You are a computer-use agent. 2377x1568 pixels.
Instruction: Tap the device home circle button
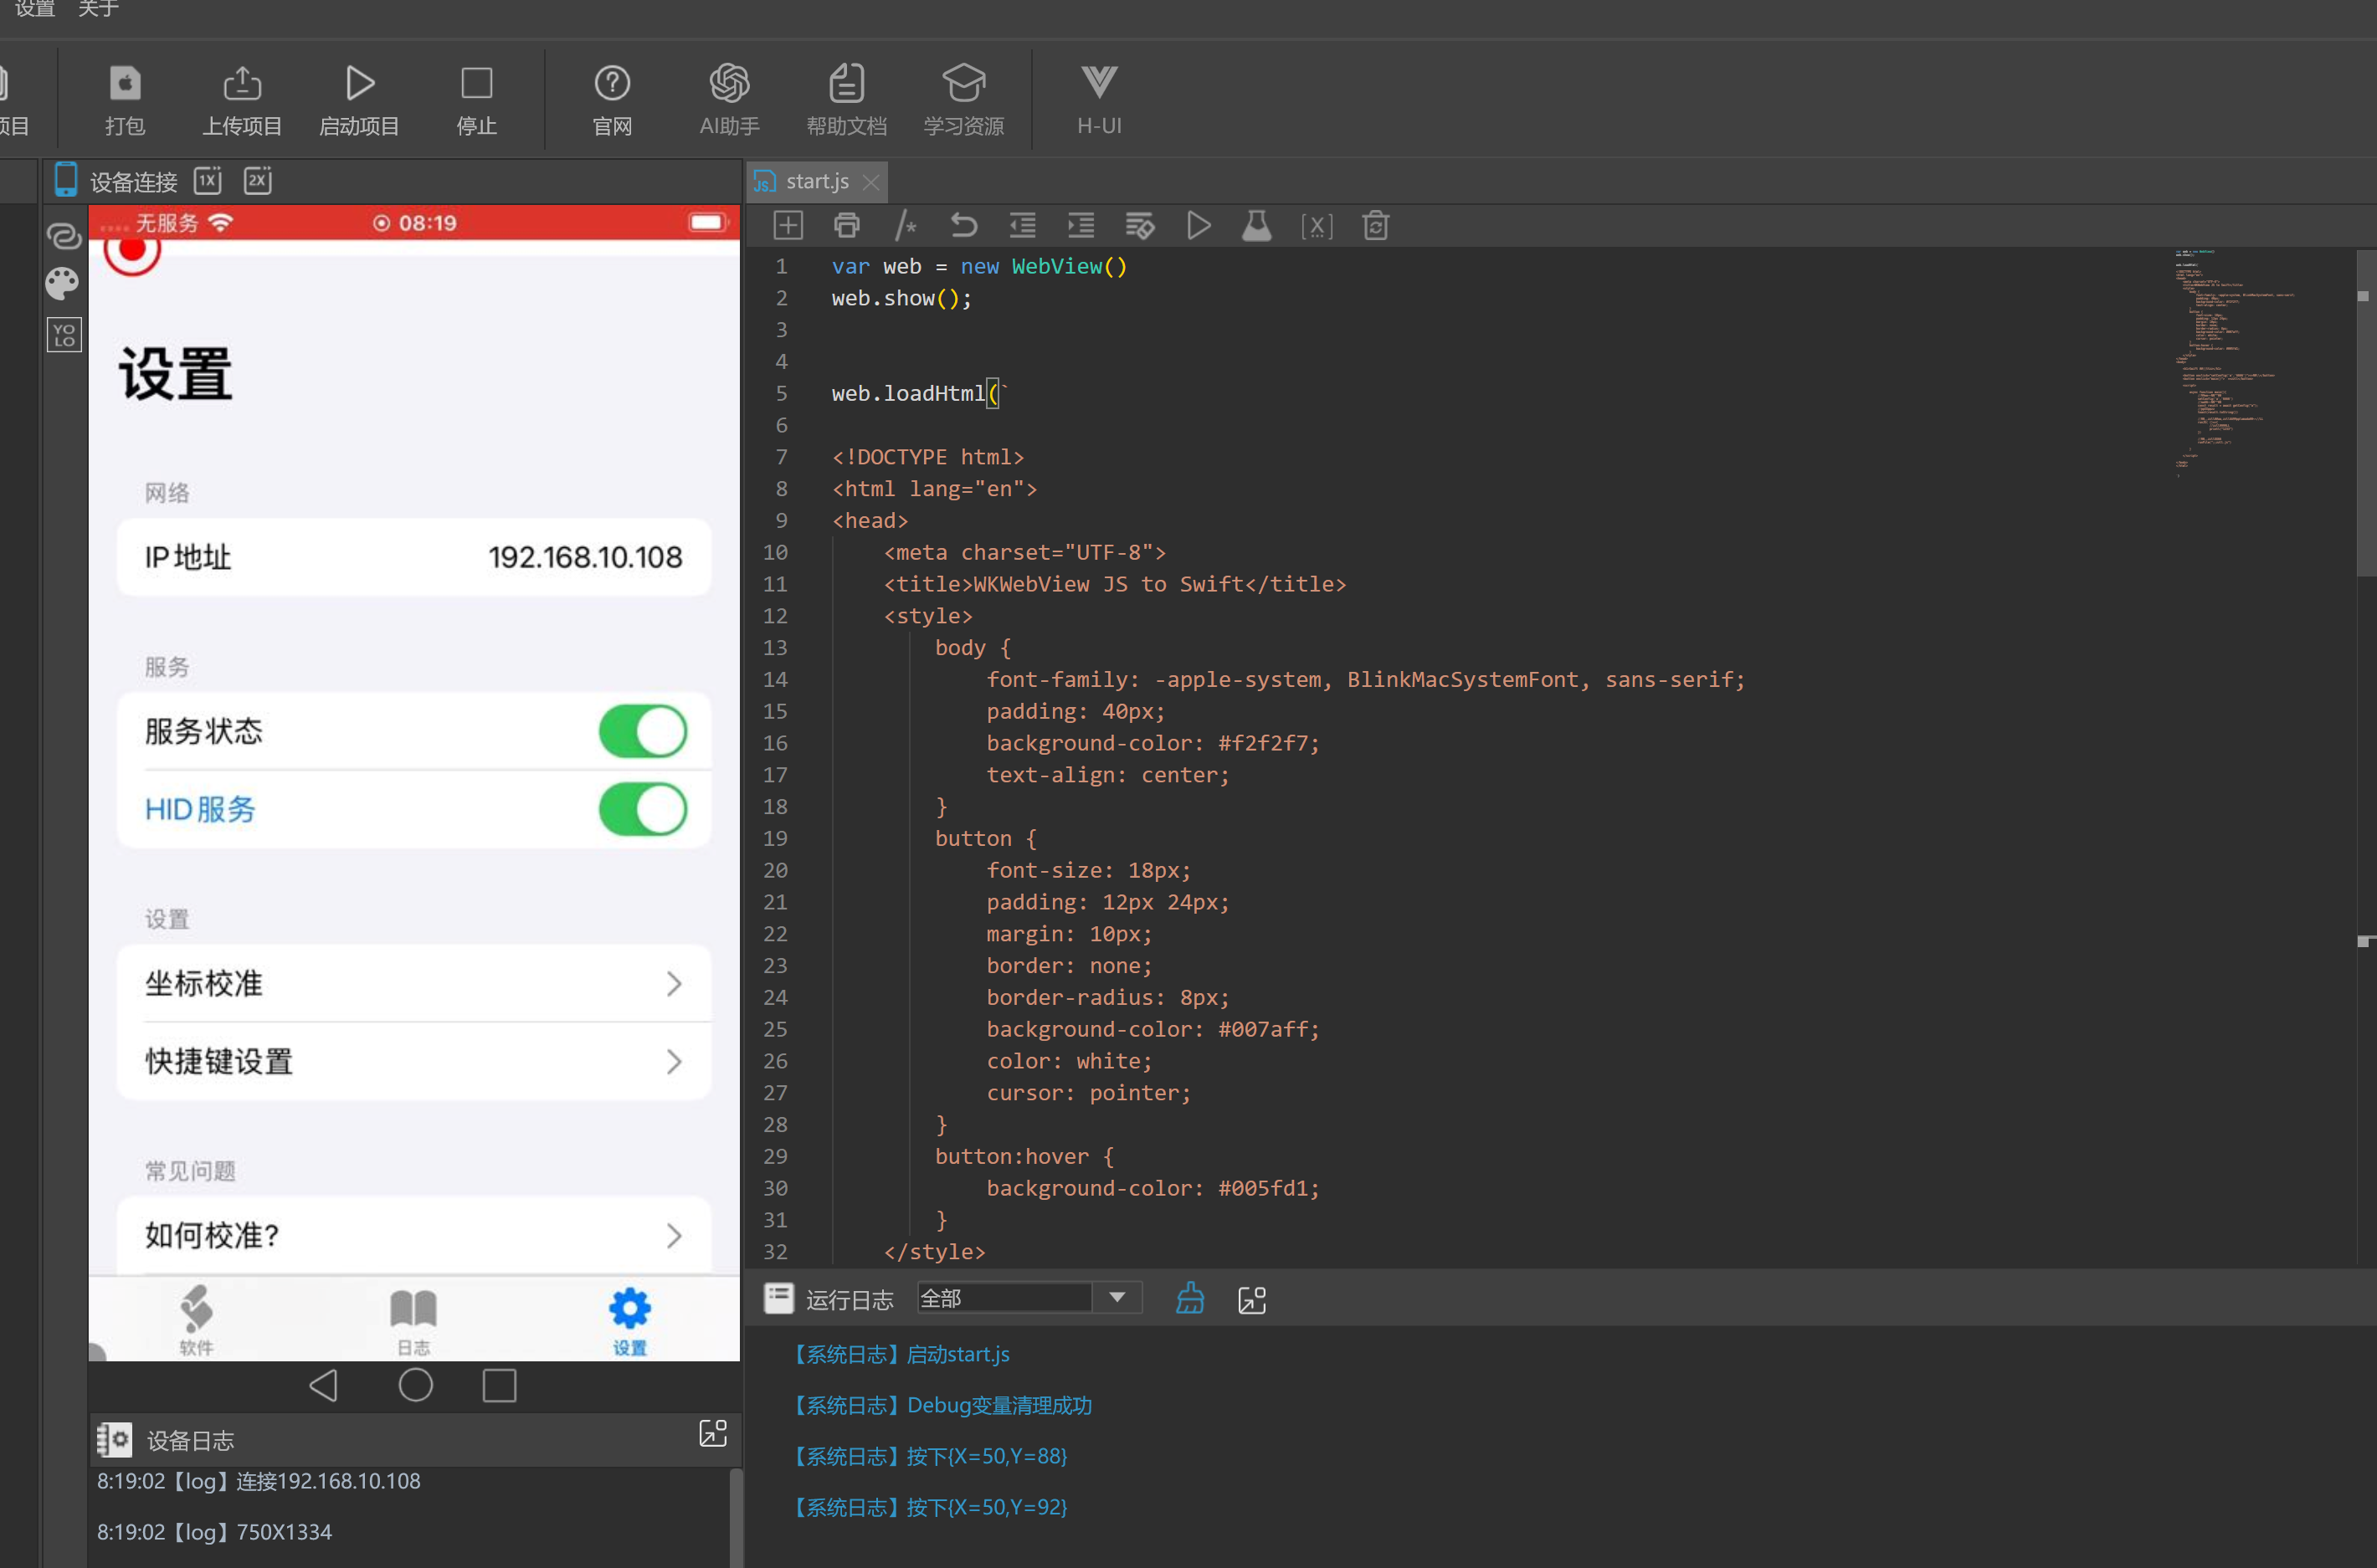coord(416,1385)
